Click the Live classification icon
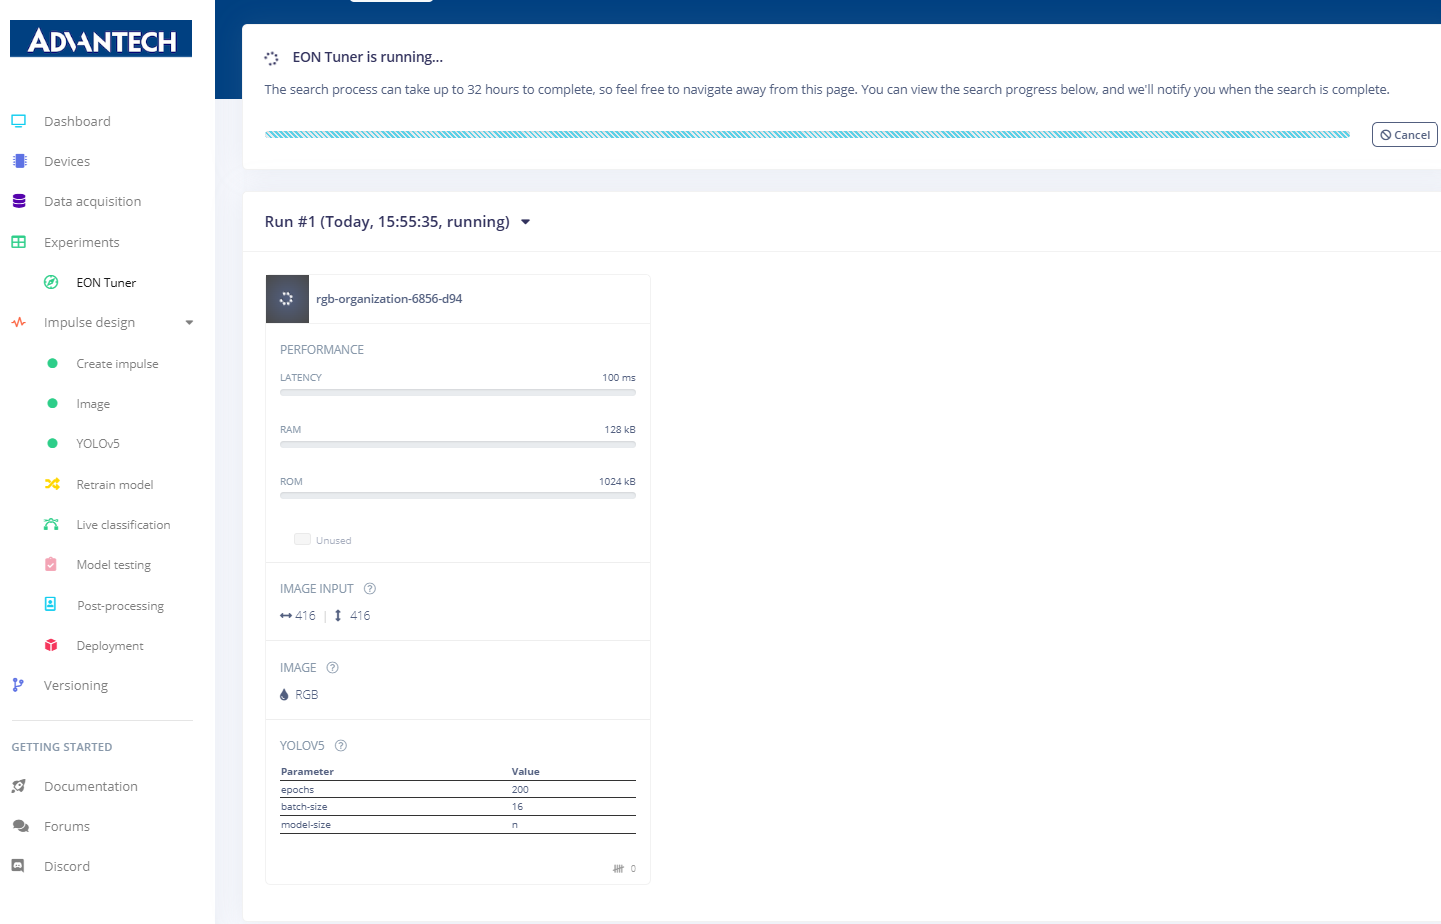This screenshot has width=1441, height=924. (x=51, y=524)
